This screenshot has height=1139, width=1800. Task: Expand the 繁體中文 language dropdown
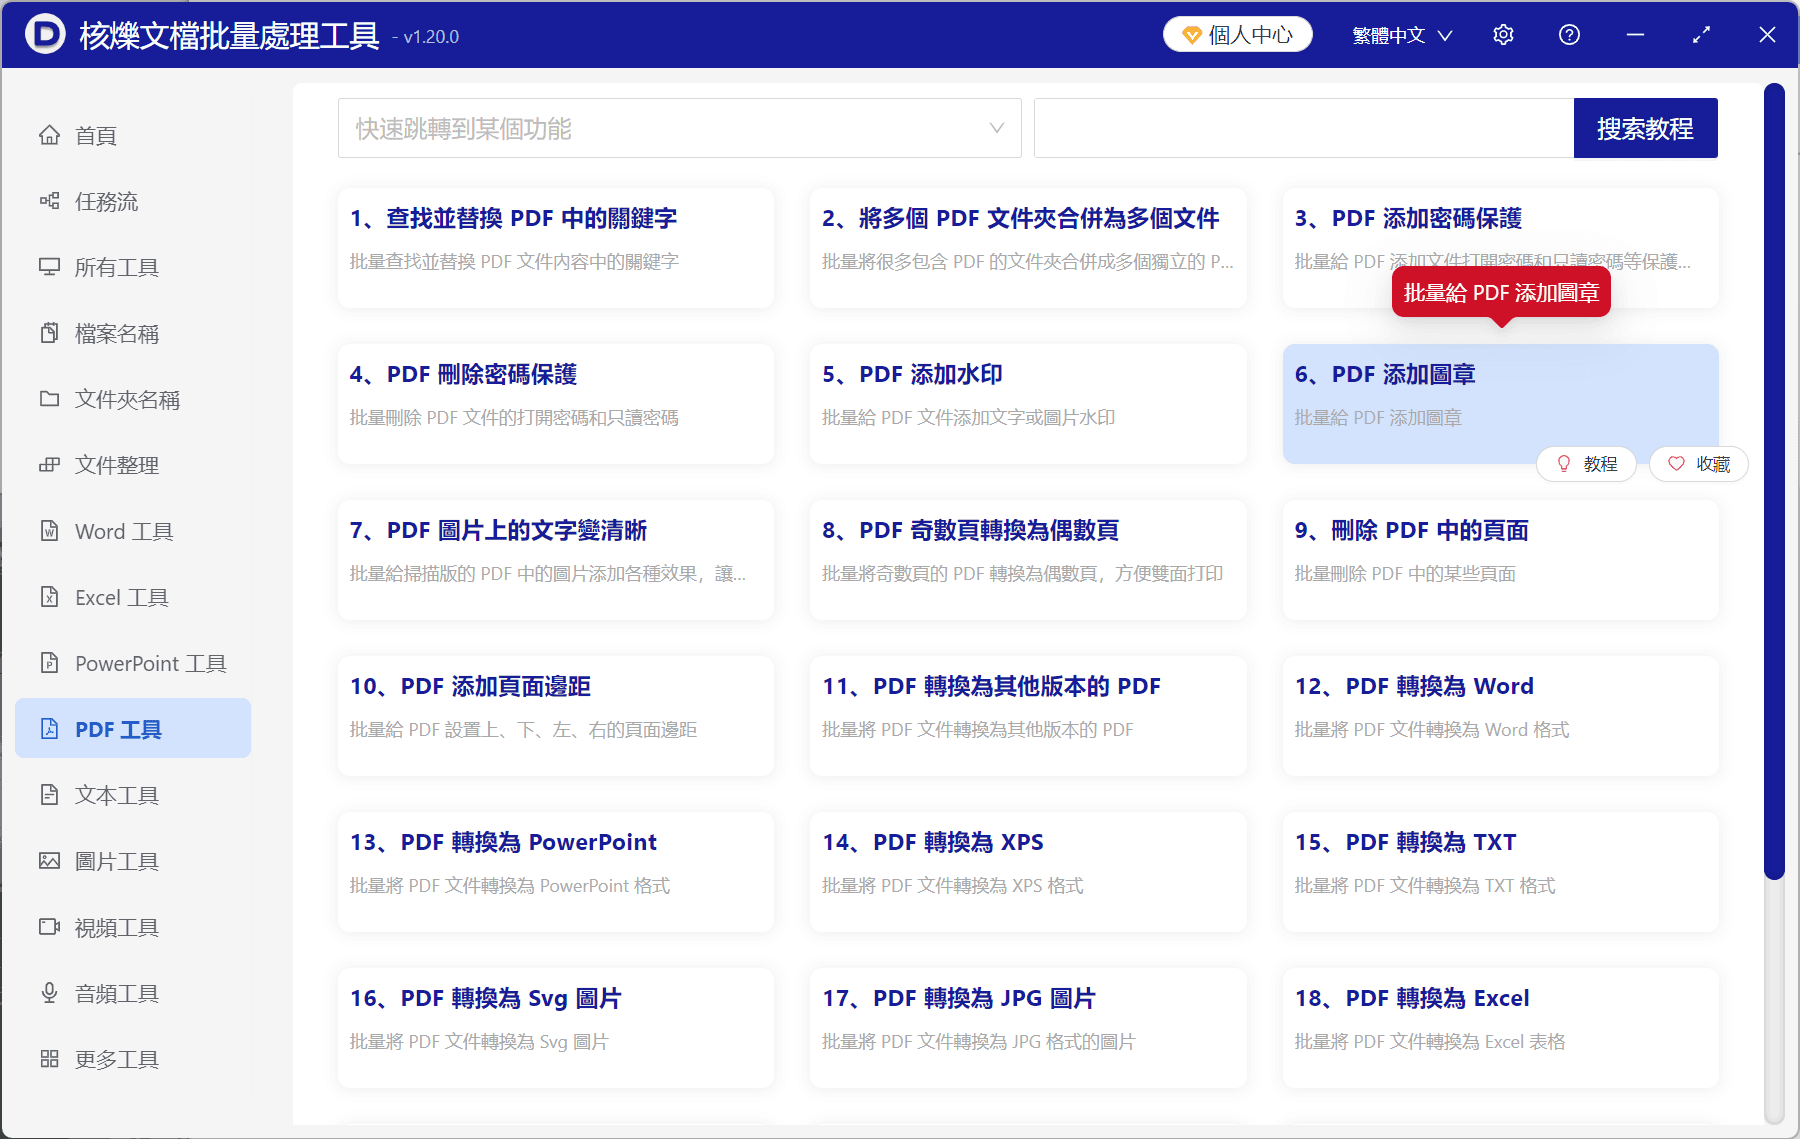1402,34
